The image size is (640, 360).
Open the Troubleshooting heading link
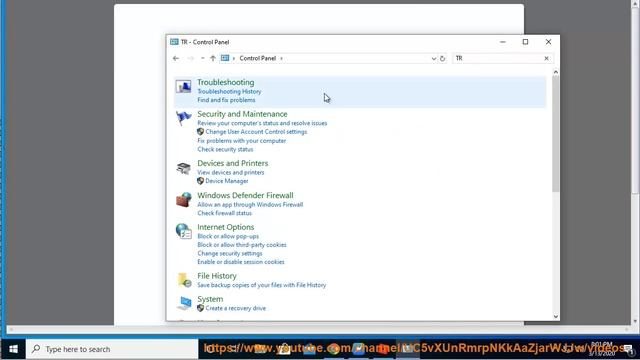click(x=226, y=82)
